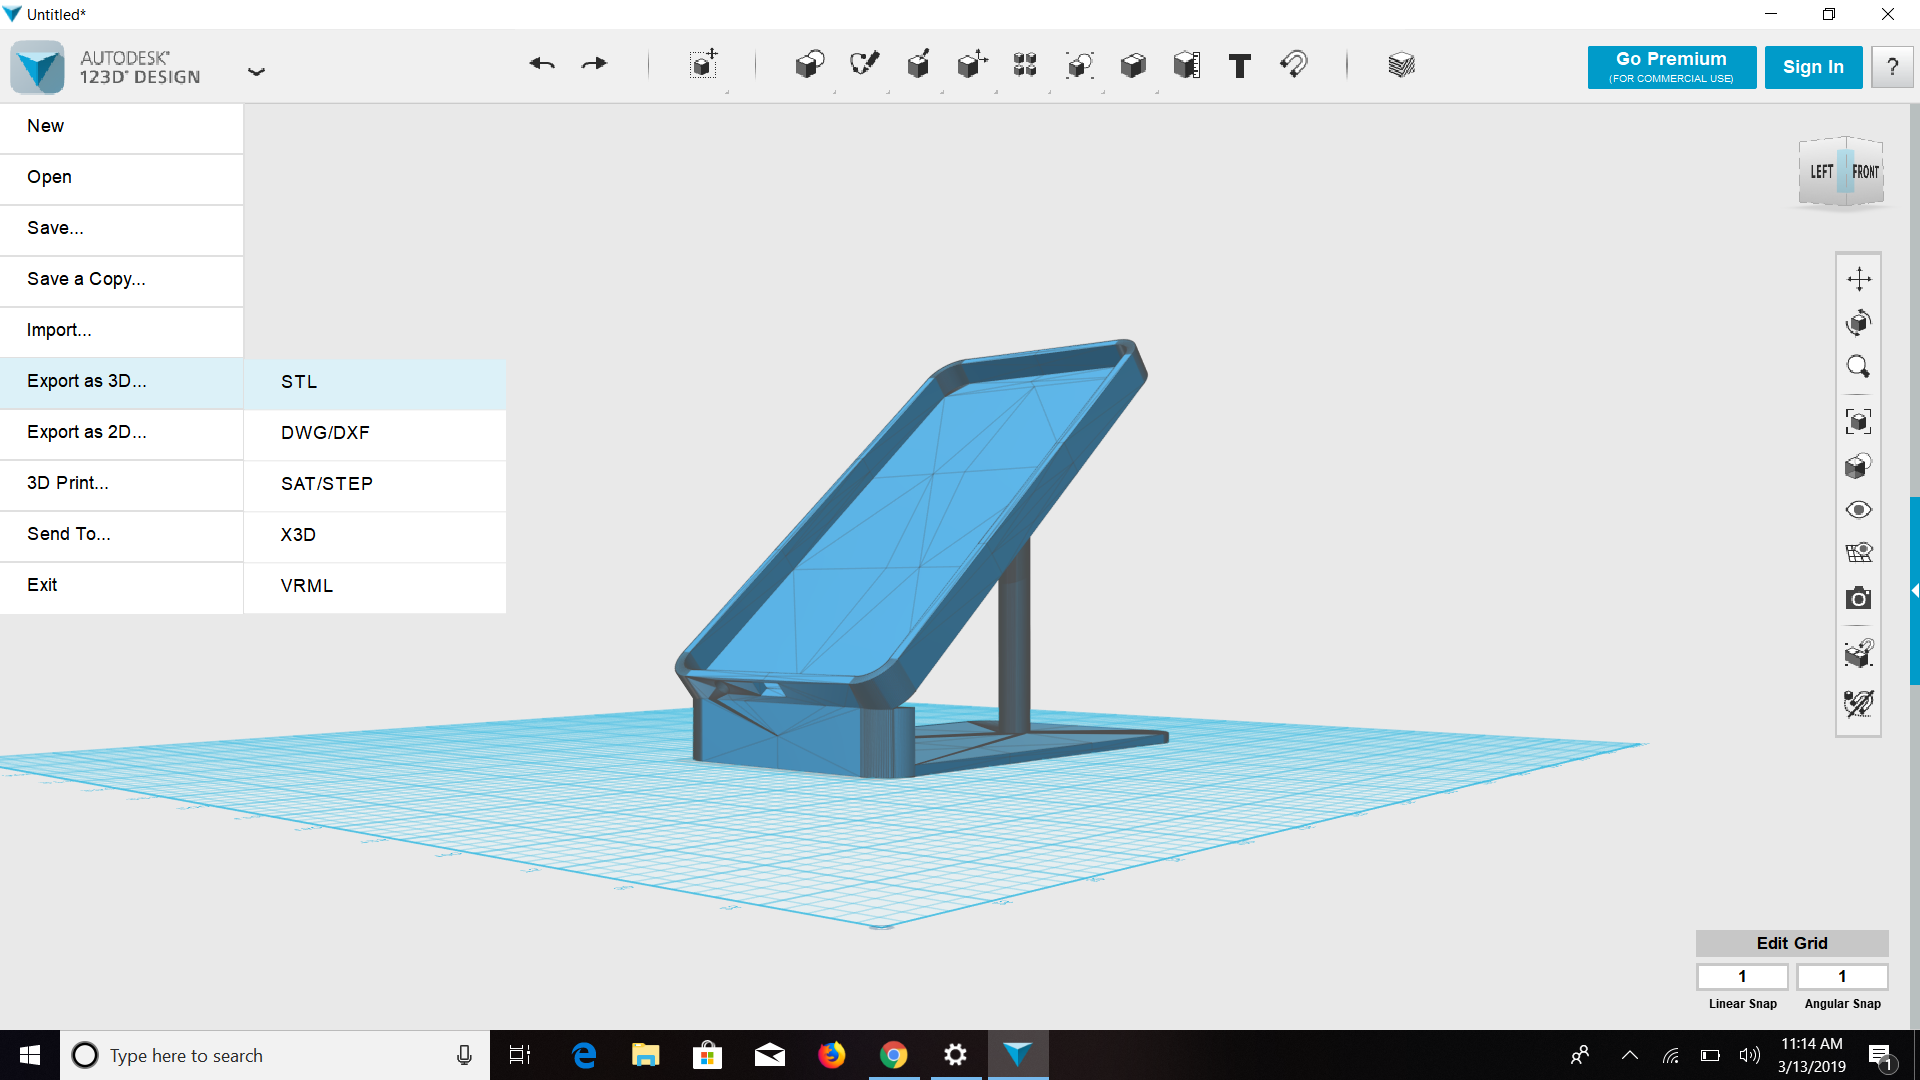1920x1080 pixels.
Task: Toggle grid visibility icon
Action: coord(1859,553)
